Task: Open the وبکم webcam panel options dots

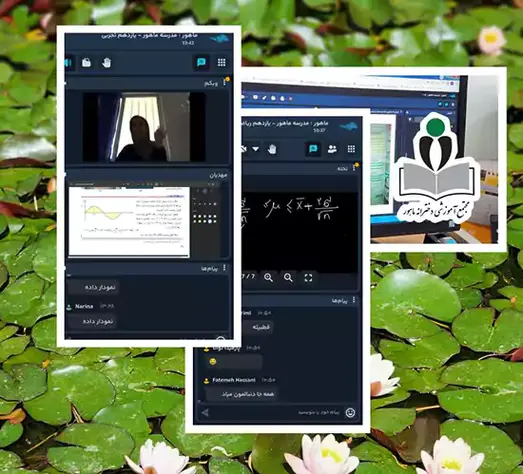Action: tap(225, 83)
